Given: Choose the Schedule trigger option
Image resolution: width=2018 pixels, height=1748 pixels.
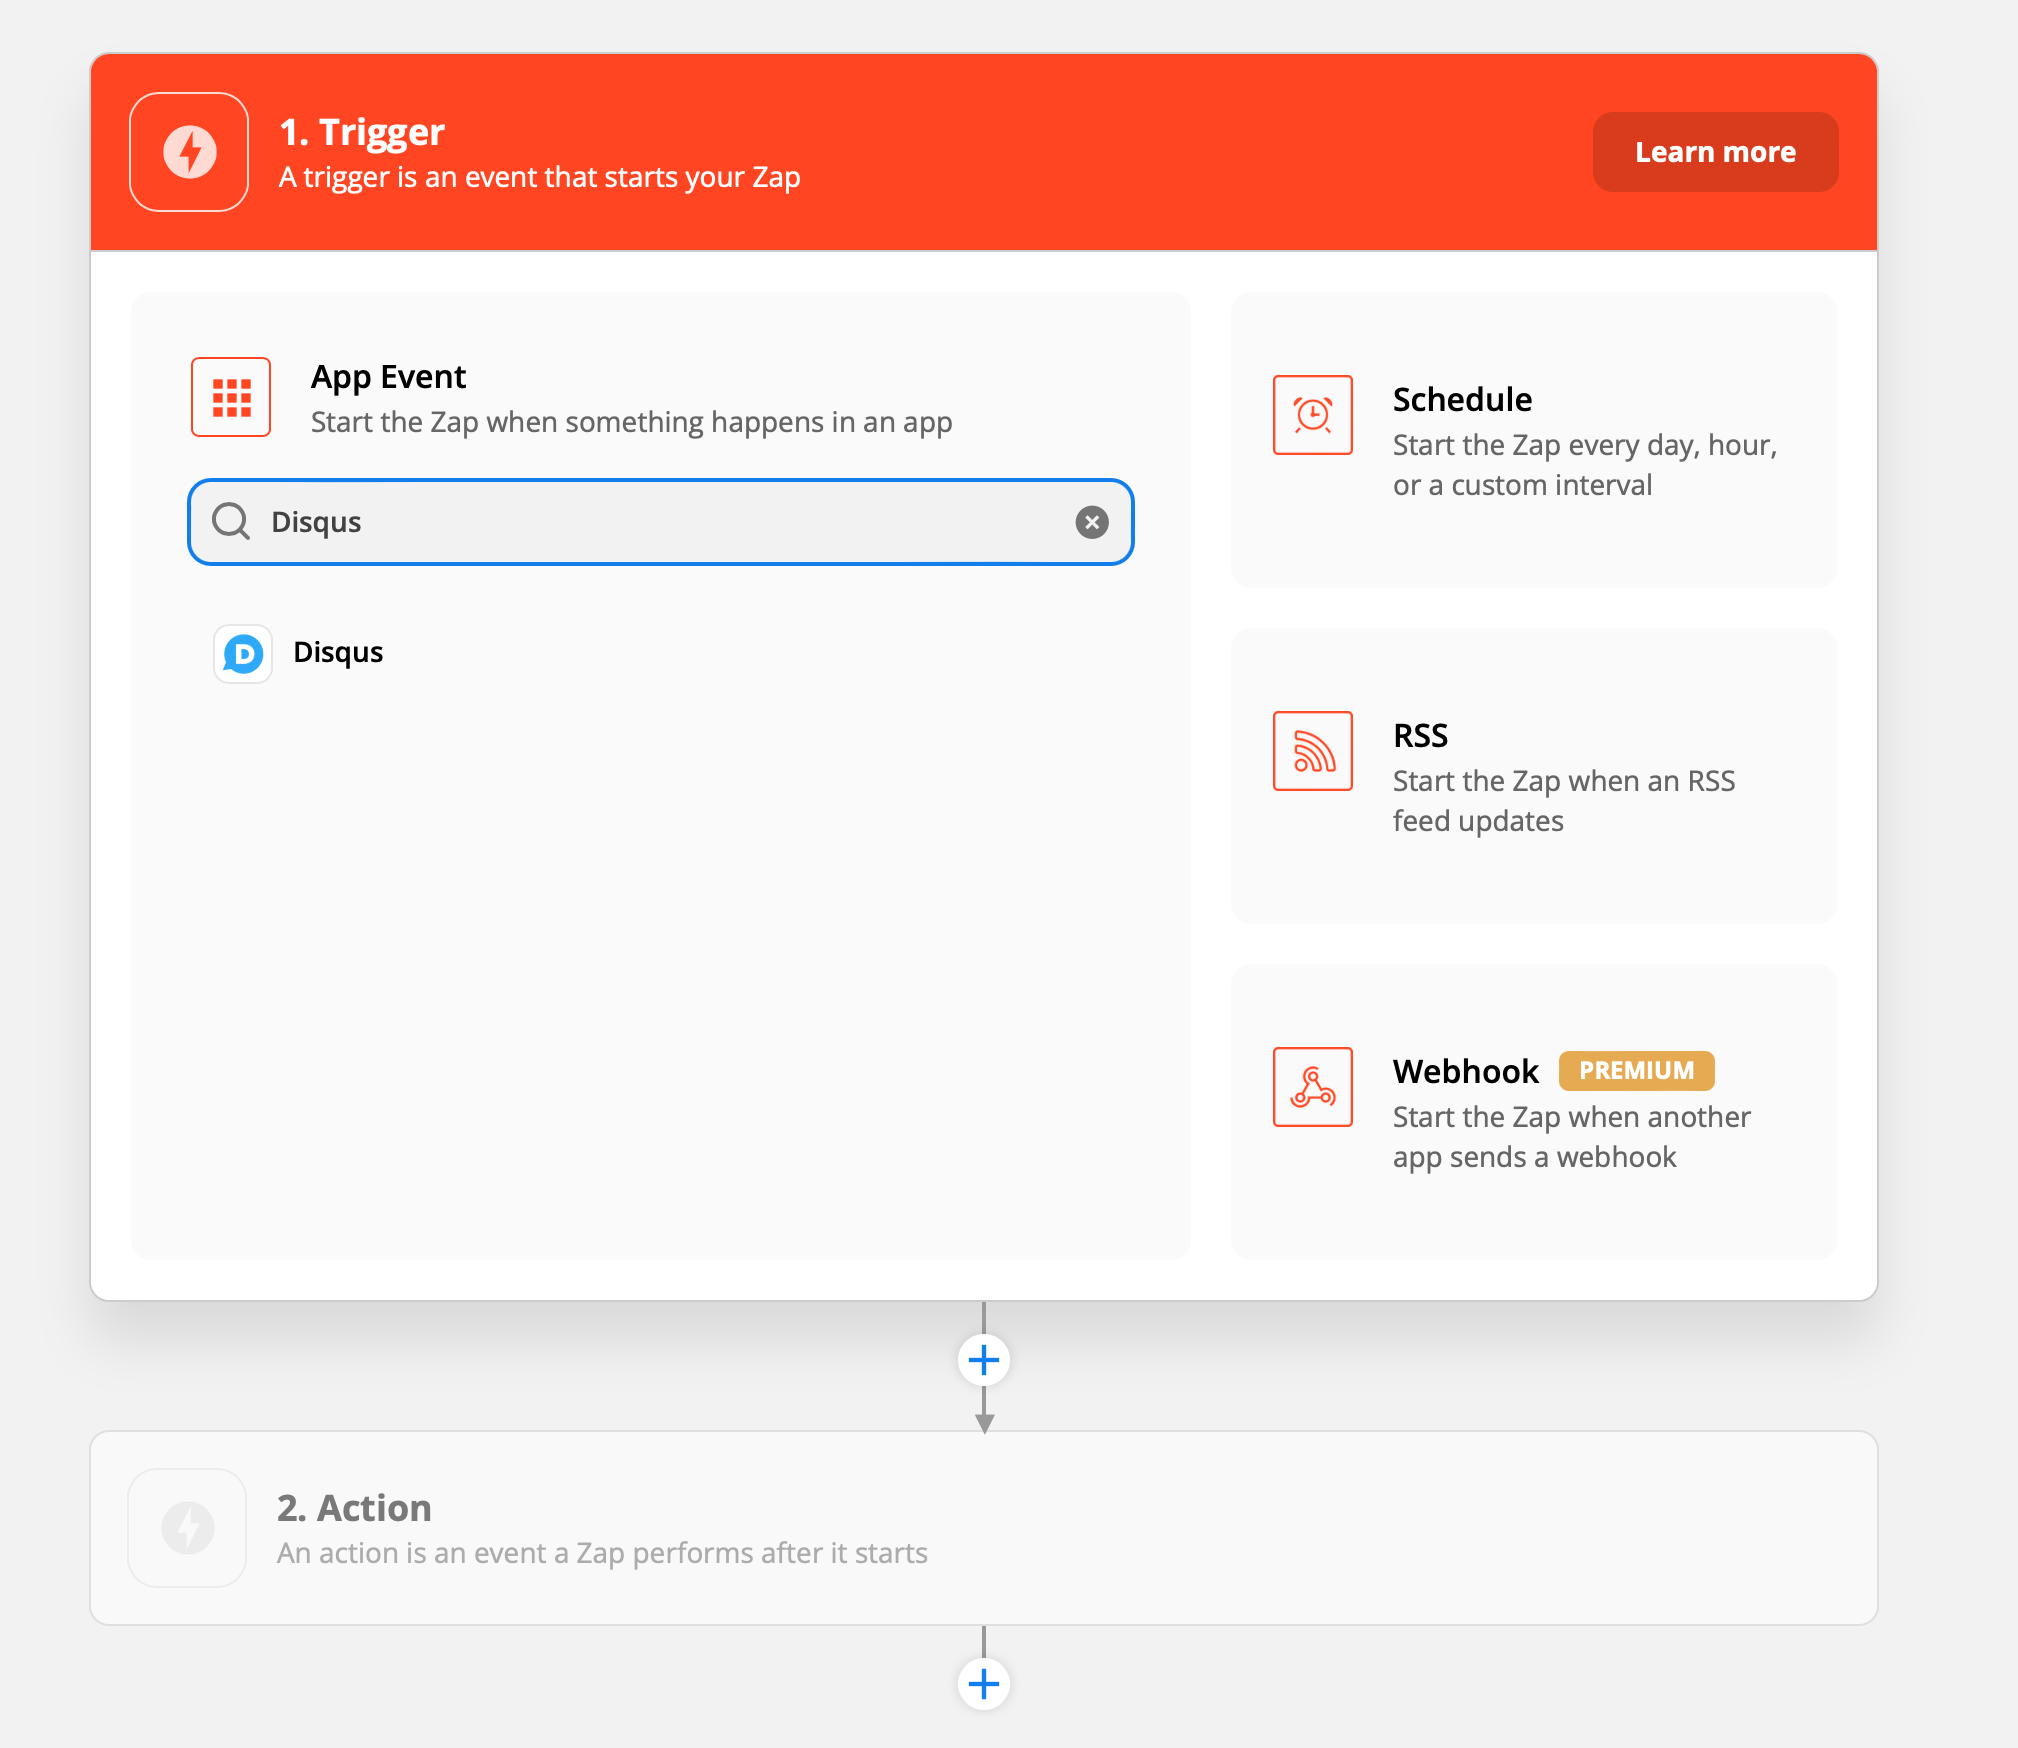Looking at the screenshot, I should (x=1533, y=440).
